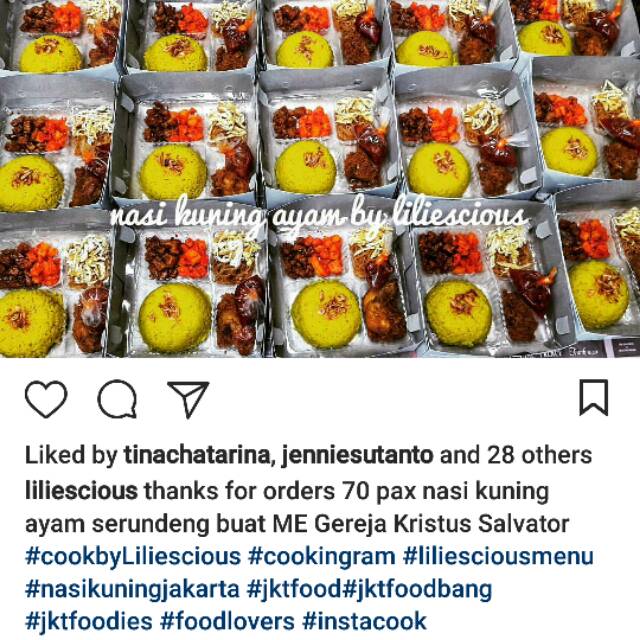The height and width of the screenshot is (640, 640).
Task: Tap the caption text about 70 pax order
Action: coord(297,507)
